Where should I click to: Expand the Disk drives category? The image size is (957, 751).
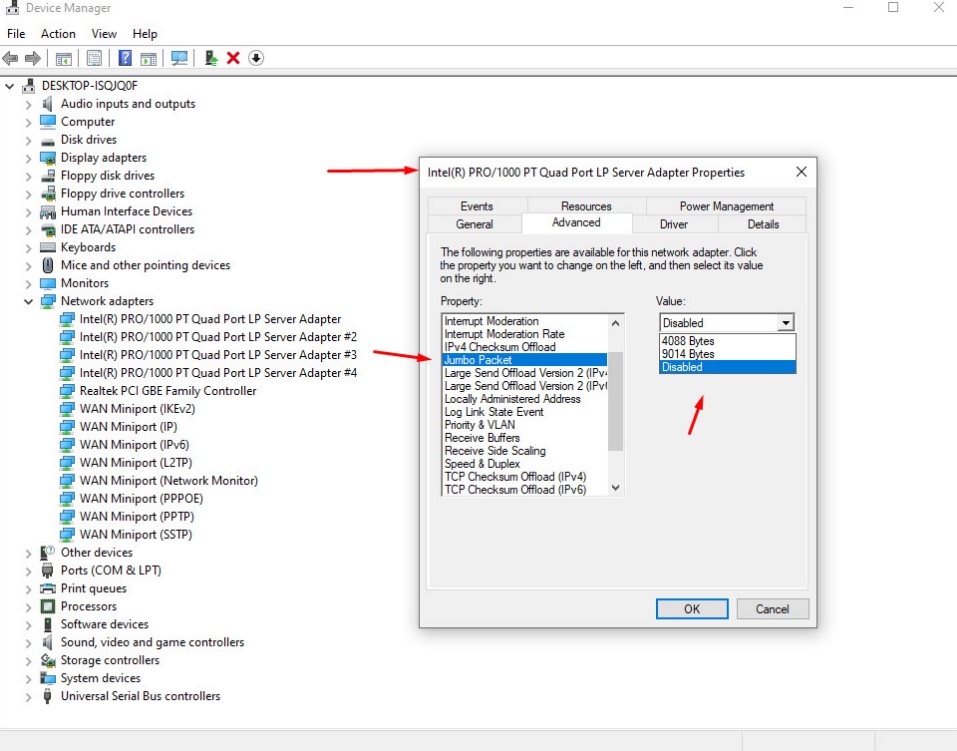coord(28,140)
